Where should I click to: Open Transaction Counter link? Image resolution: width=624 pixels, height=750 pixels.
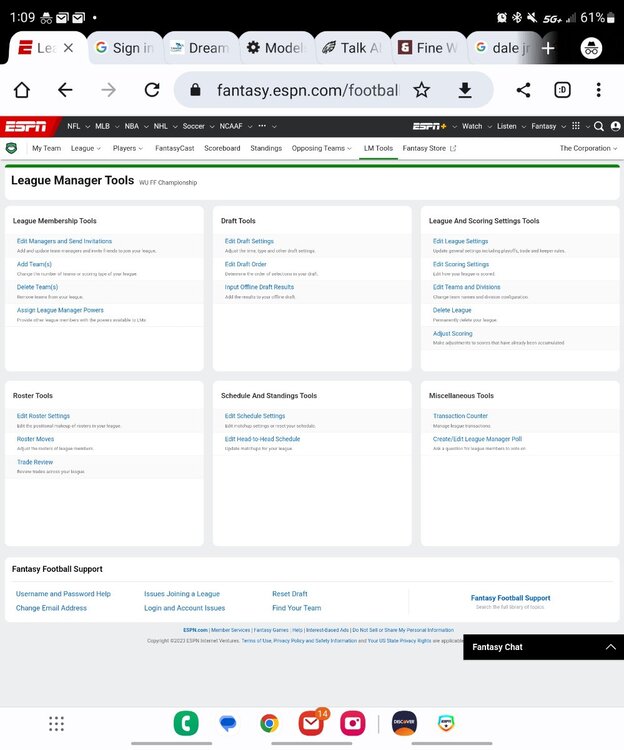pos(460,416)
